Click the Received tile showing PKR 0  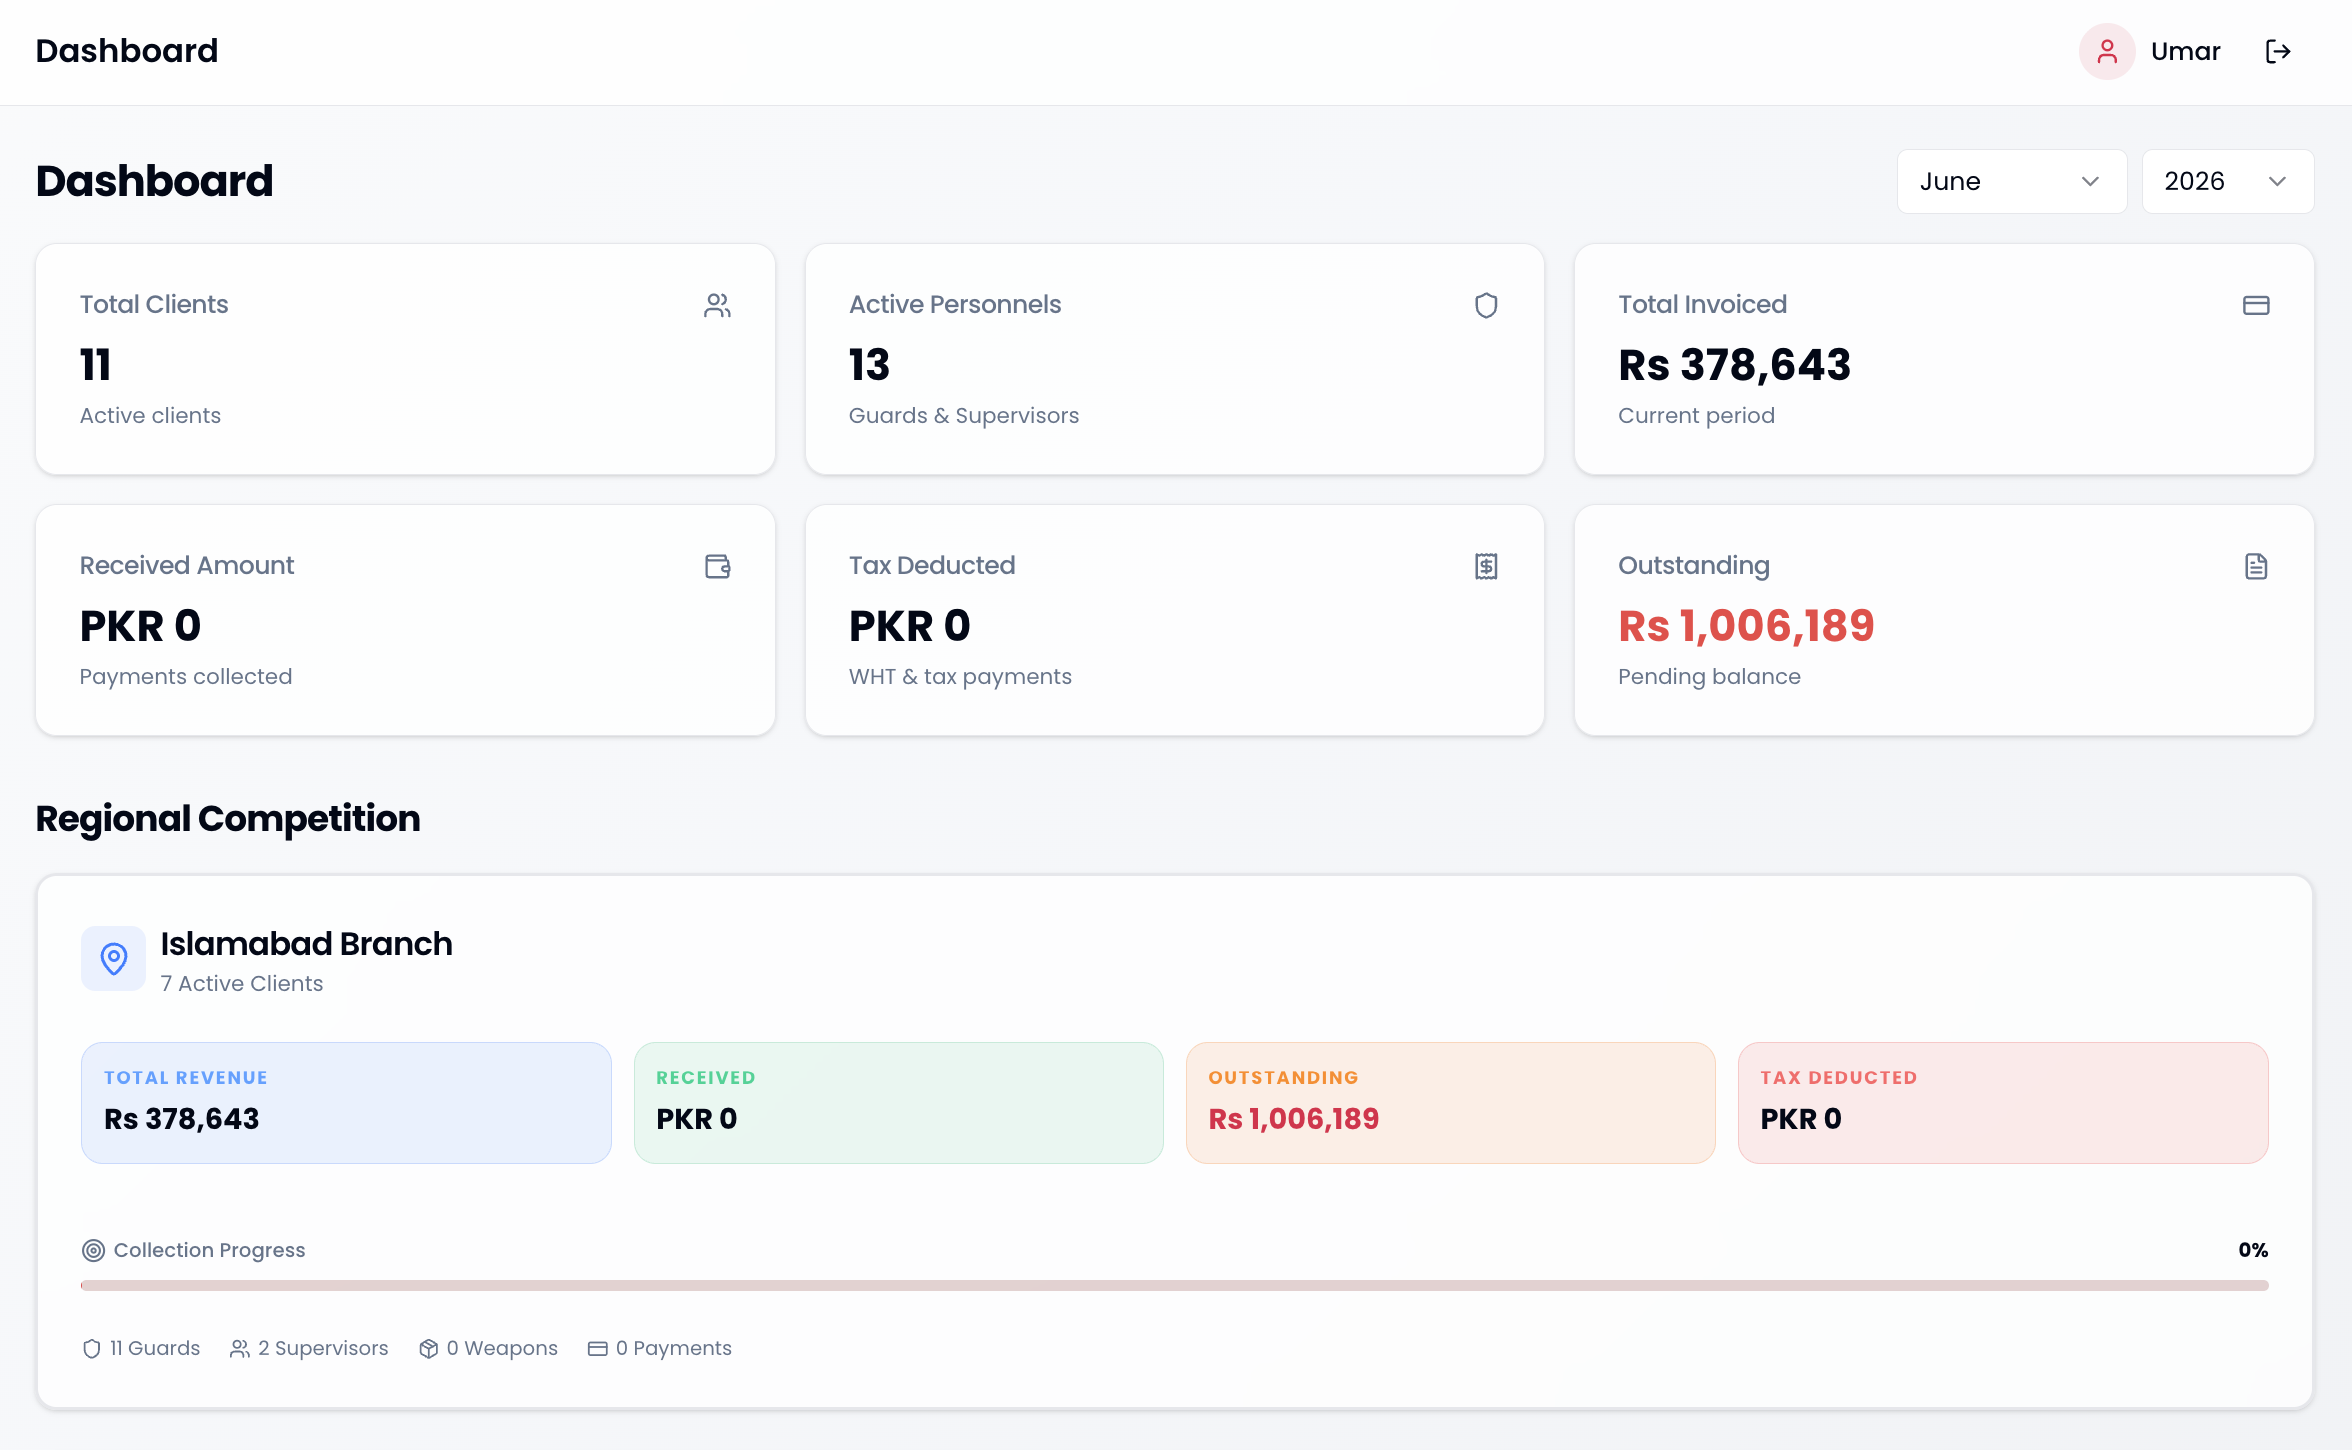(898, 1102)
